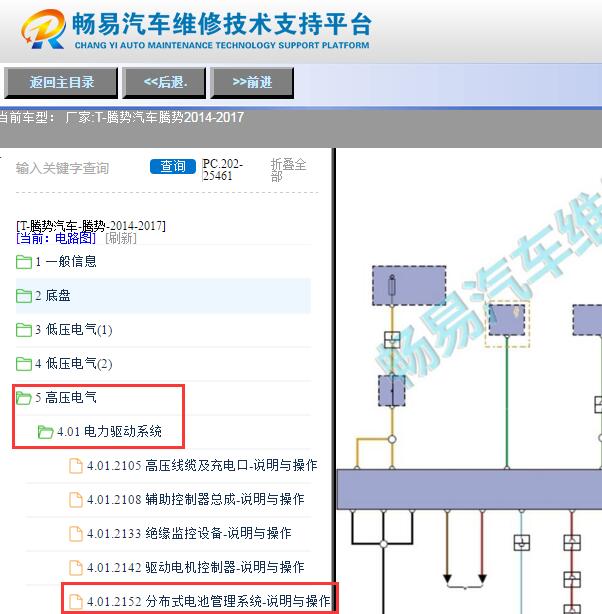The height and width of the screenshot is (614, 602).
Task: Return to main directory with 返回主目录
Action: click(x=61, y=83)
